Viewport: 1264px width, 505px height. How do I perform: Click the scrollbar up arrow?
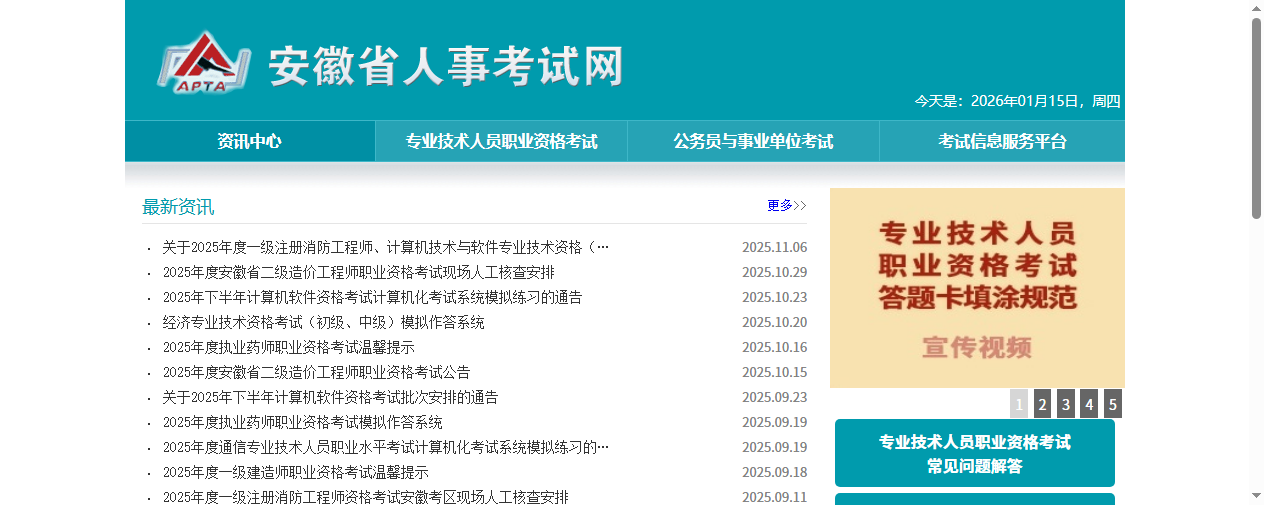click(x=1256, y=8)
